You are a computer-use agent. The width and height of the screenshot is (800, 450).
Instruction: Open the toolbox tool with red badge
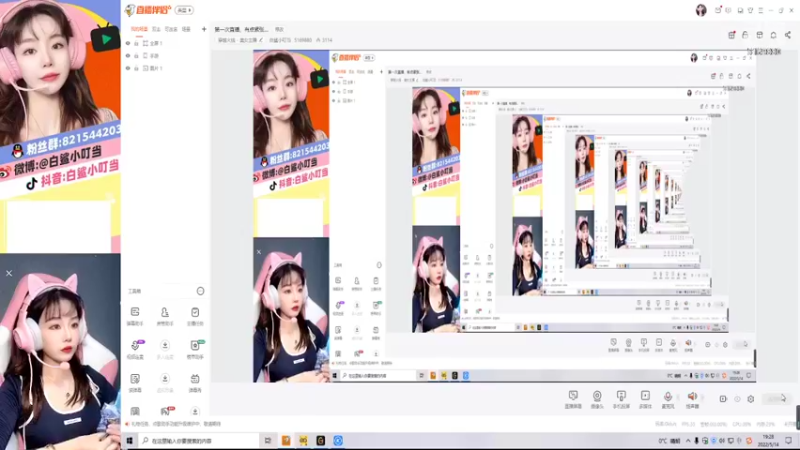[x=166, y=411]
